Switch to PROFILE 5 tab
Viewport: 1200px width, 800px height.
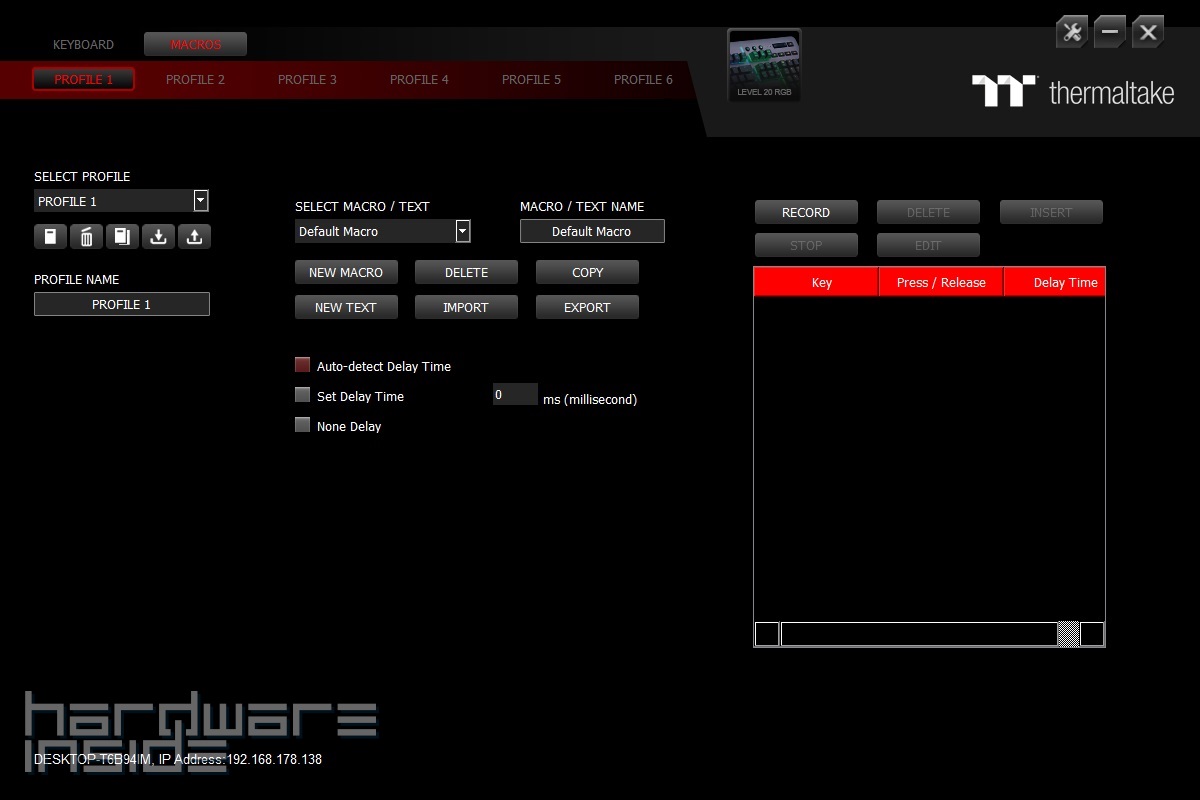coord(532,79)
